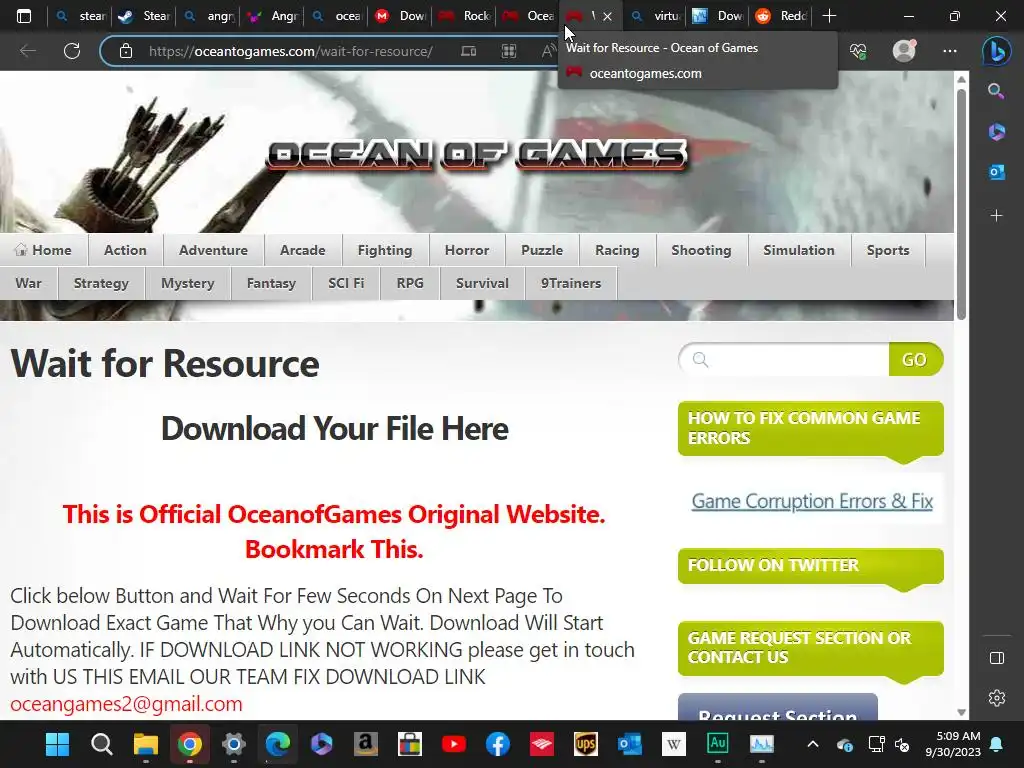Open the tab actions menu icon

pos(24,16)
